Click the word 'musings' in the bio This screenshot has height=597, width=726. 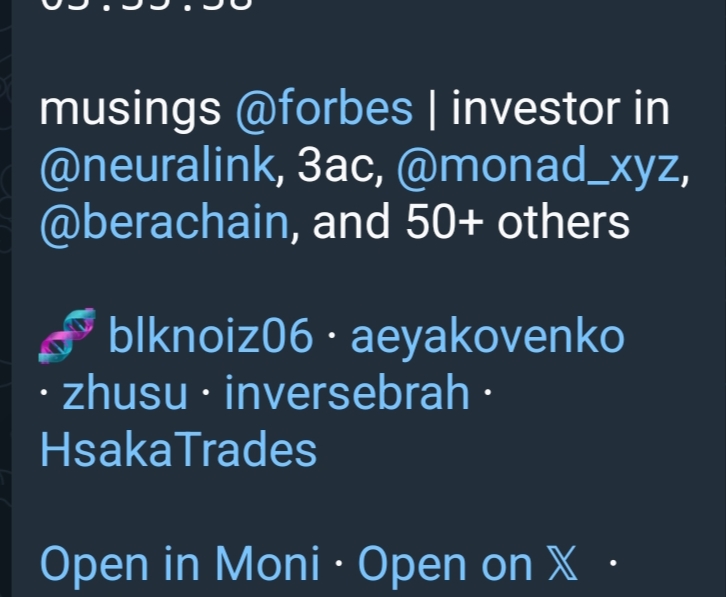pyautogui.click(x=130, y=109)
